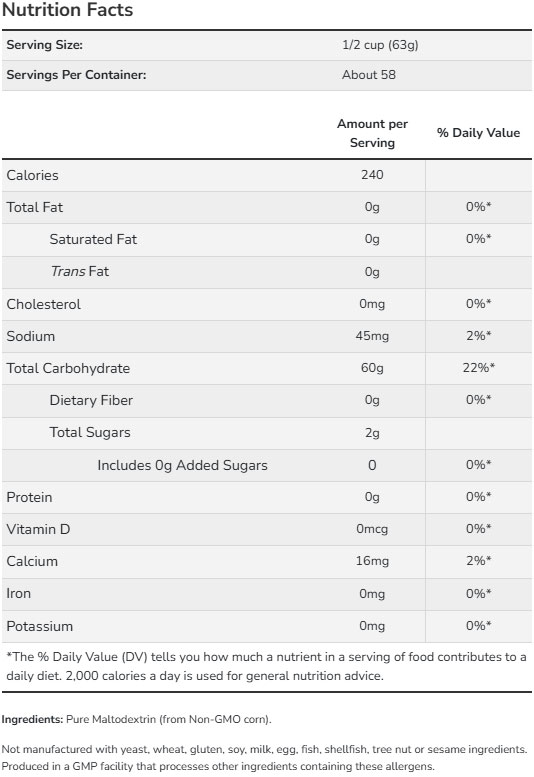Click the 16mg calcium amount
The image size is (534, 777).
(372, 561)
